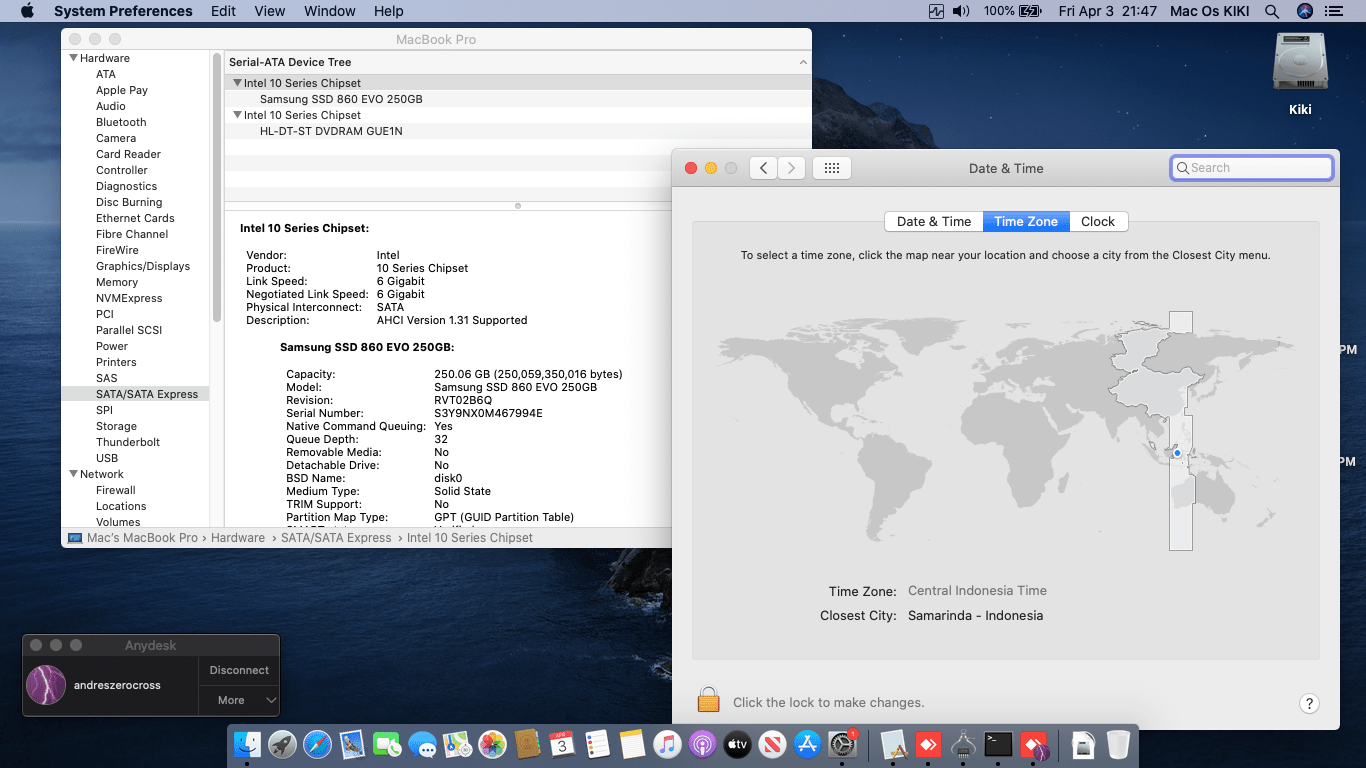Image resolution: width=1366 pixels, height=768 pixels.
Task: Activate Siri from the menu bar
Action: [1304, 11]
